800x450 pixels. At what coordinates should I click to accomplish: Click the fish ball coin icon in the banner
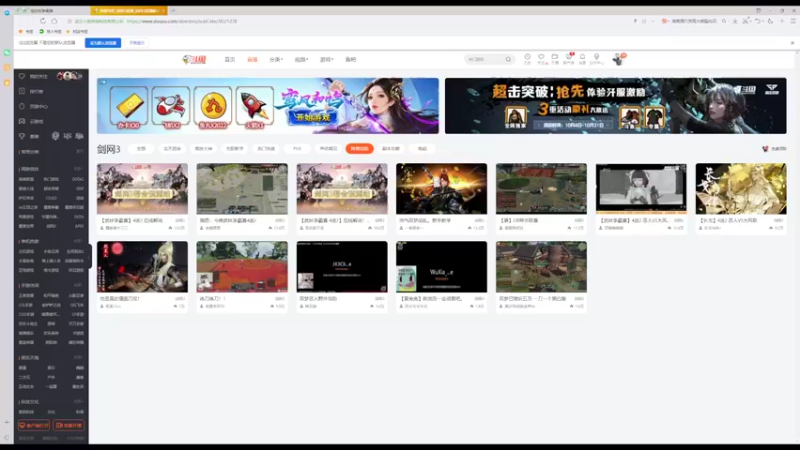[x=213, y=107]
